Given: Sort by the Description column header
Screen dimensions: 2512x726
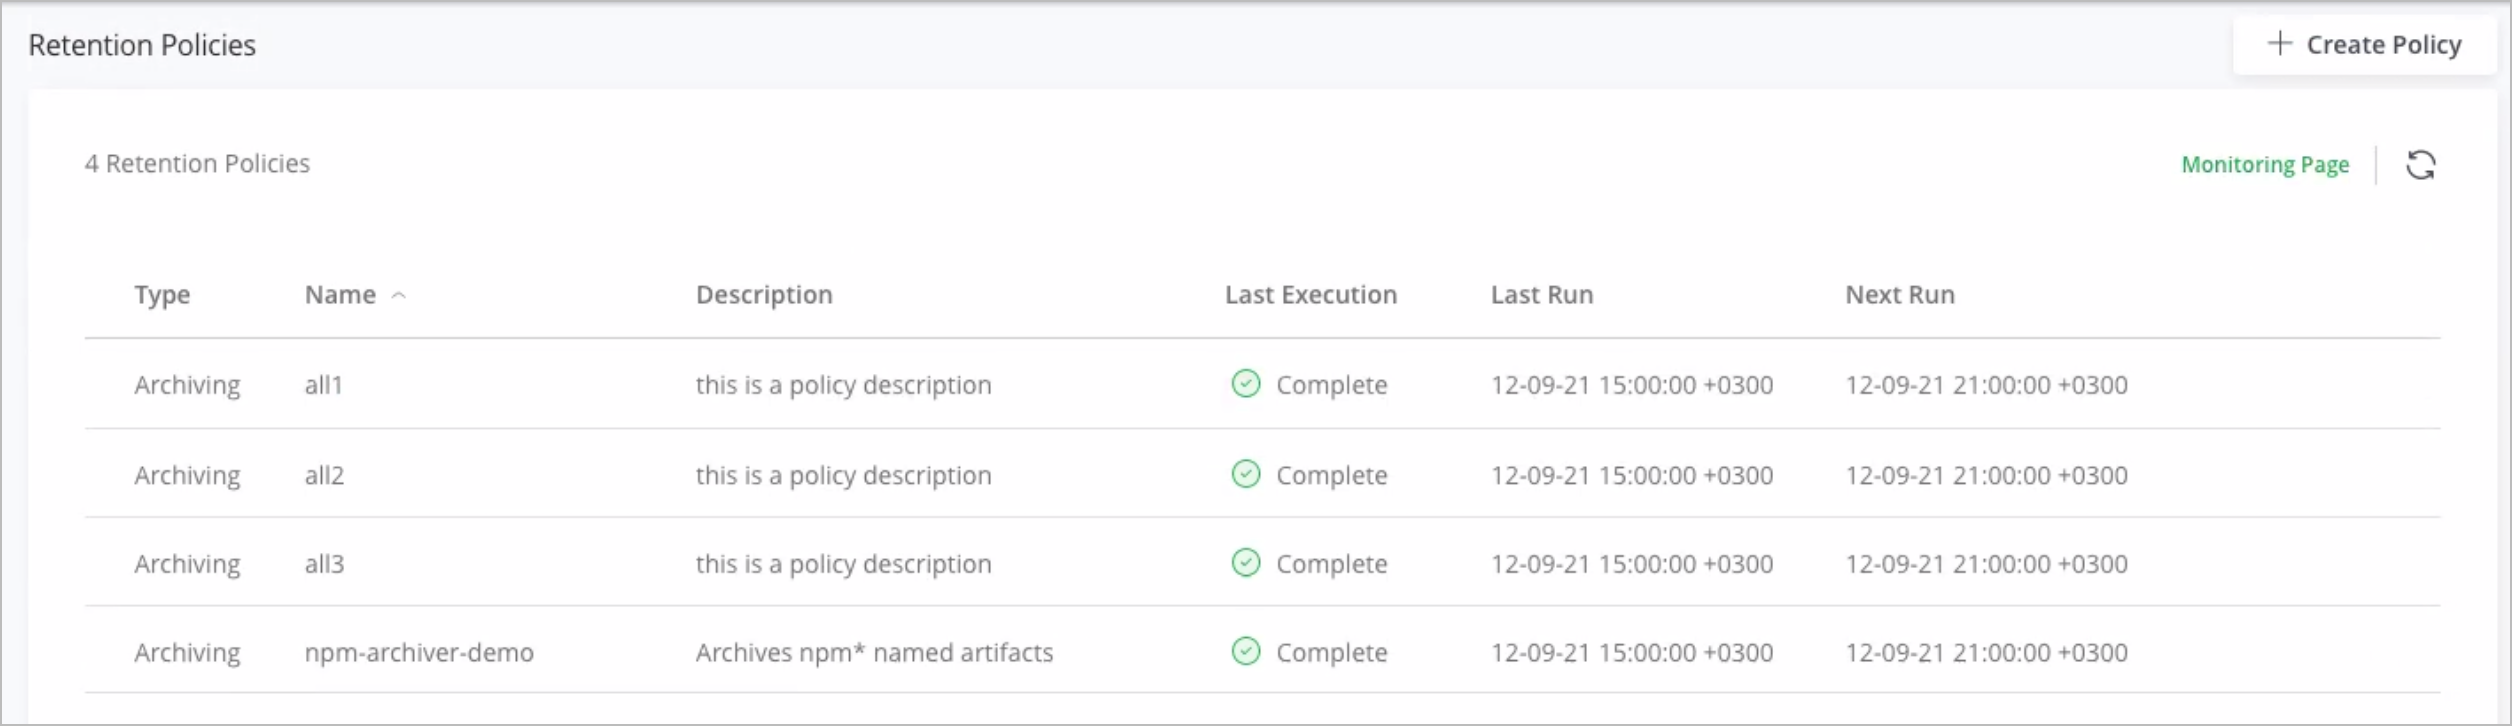Looking at the screenshot, I should tap(764, 295).
